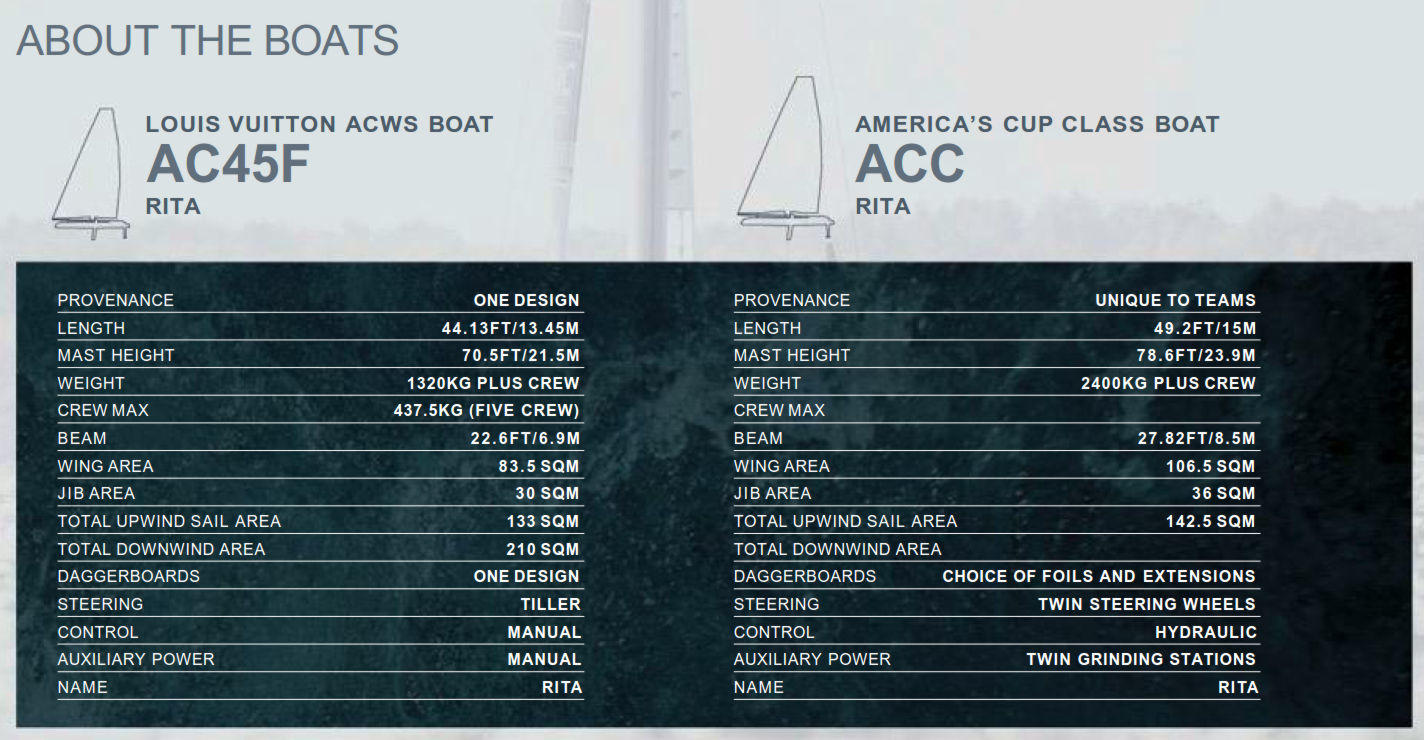Click AC45F length value 44.13FT/13.45M
Viewport: 1424px width, 740px height.
(511, 328)
